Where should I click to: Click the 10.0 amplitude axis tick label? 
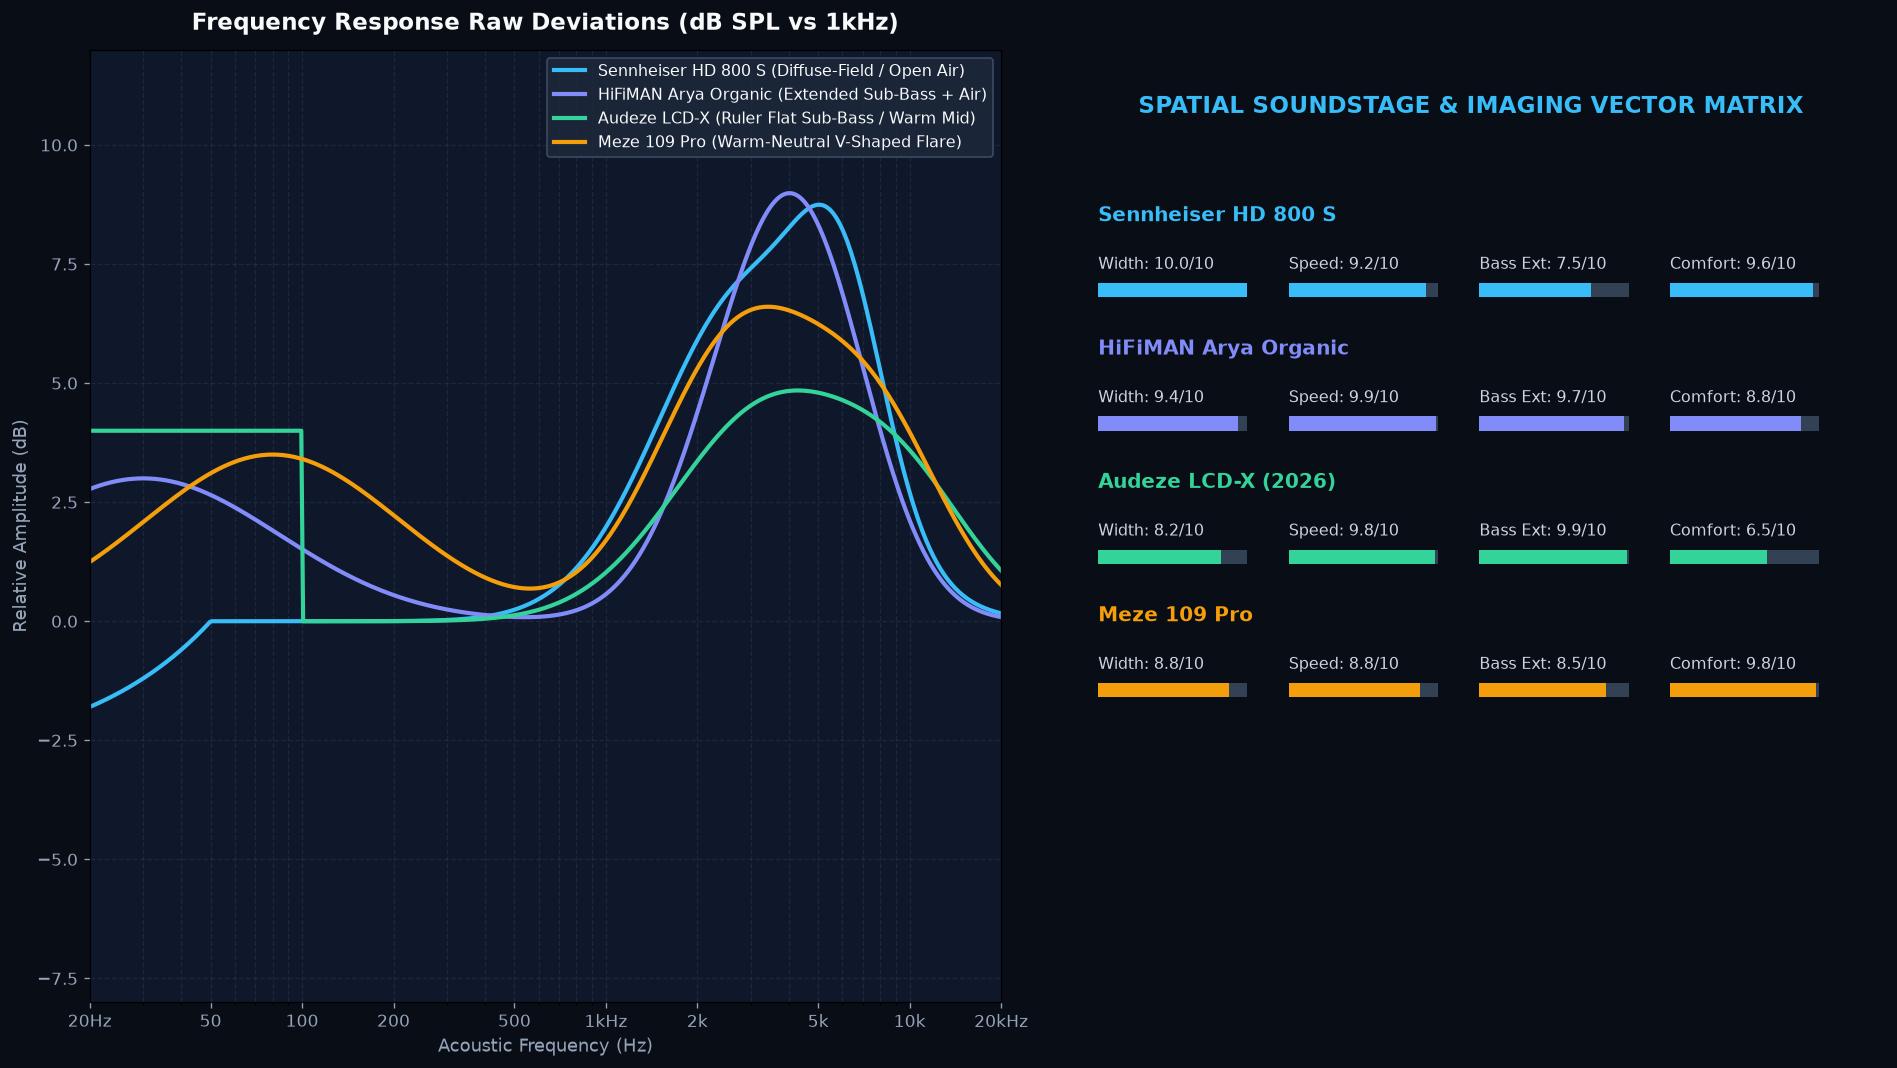[x=58, y=146]
